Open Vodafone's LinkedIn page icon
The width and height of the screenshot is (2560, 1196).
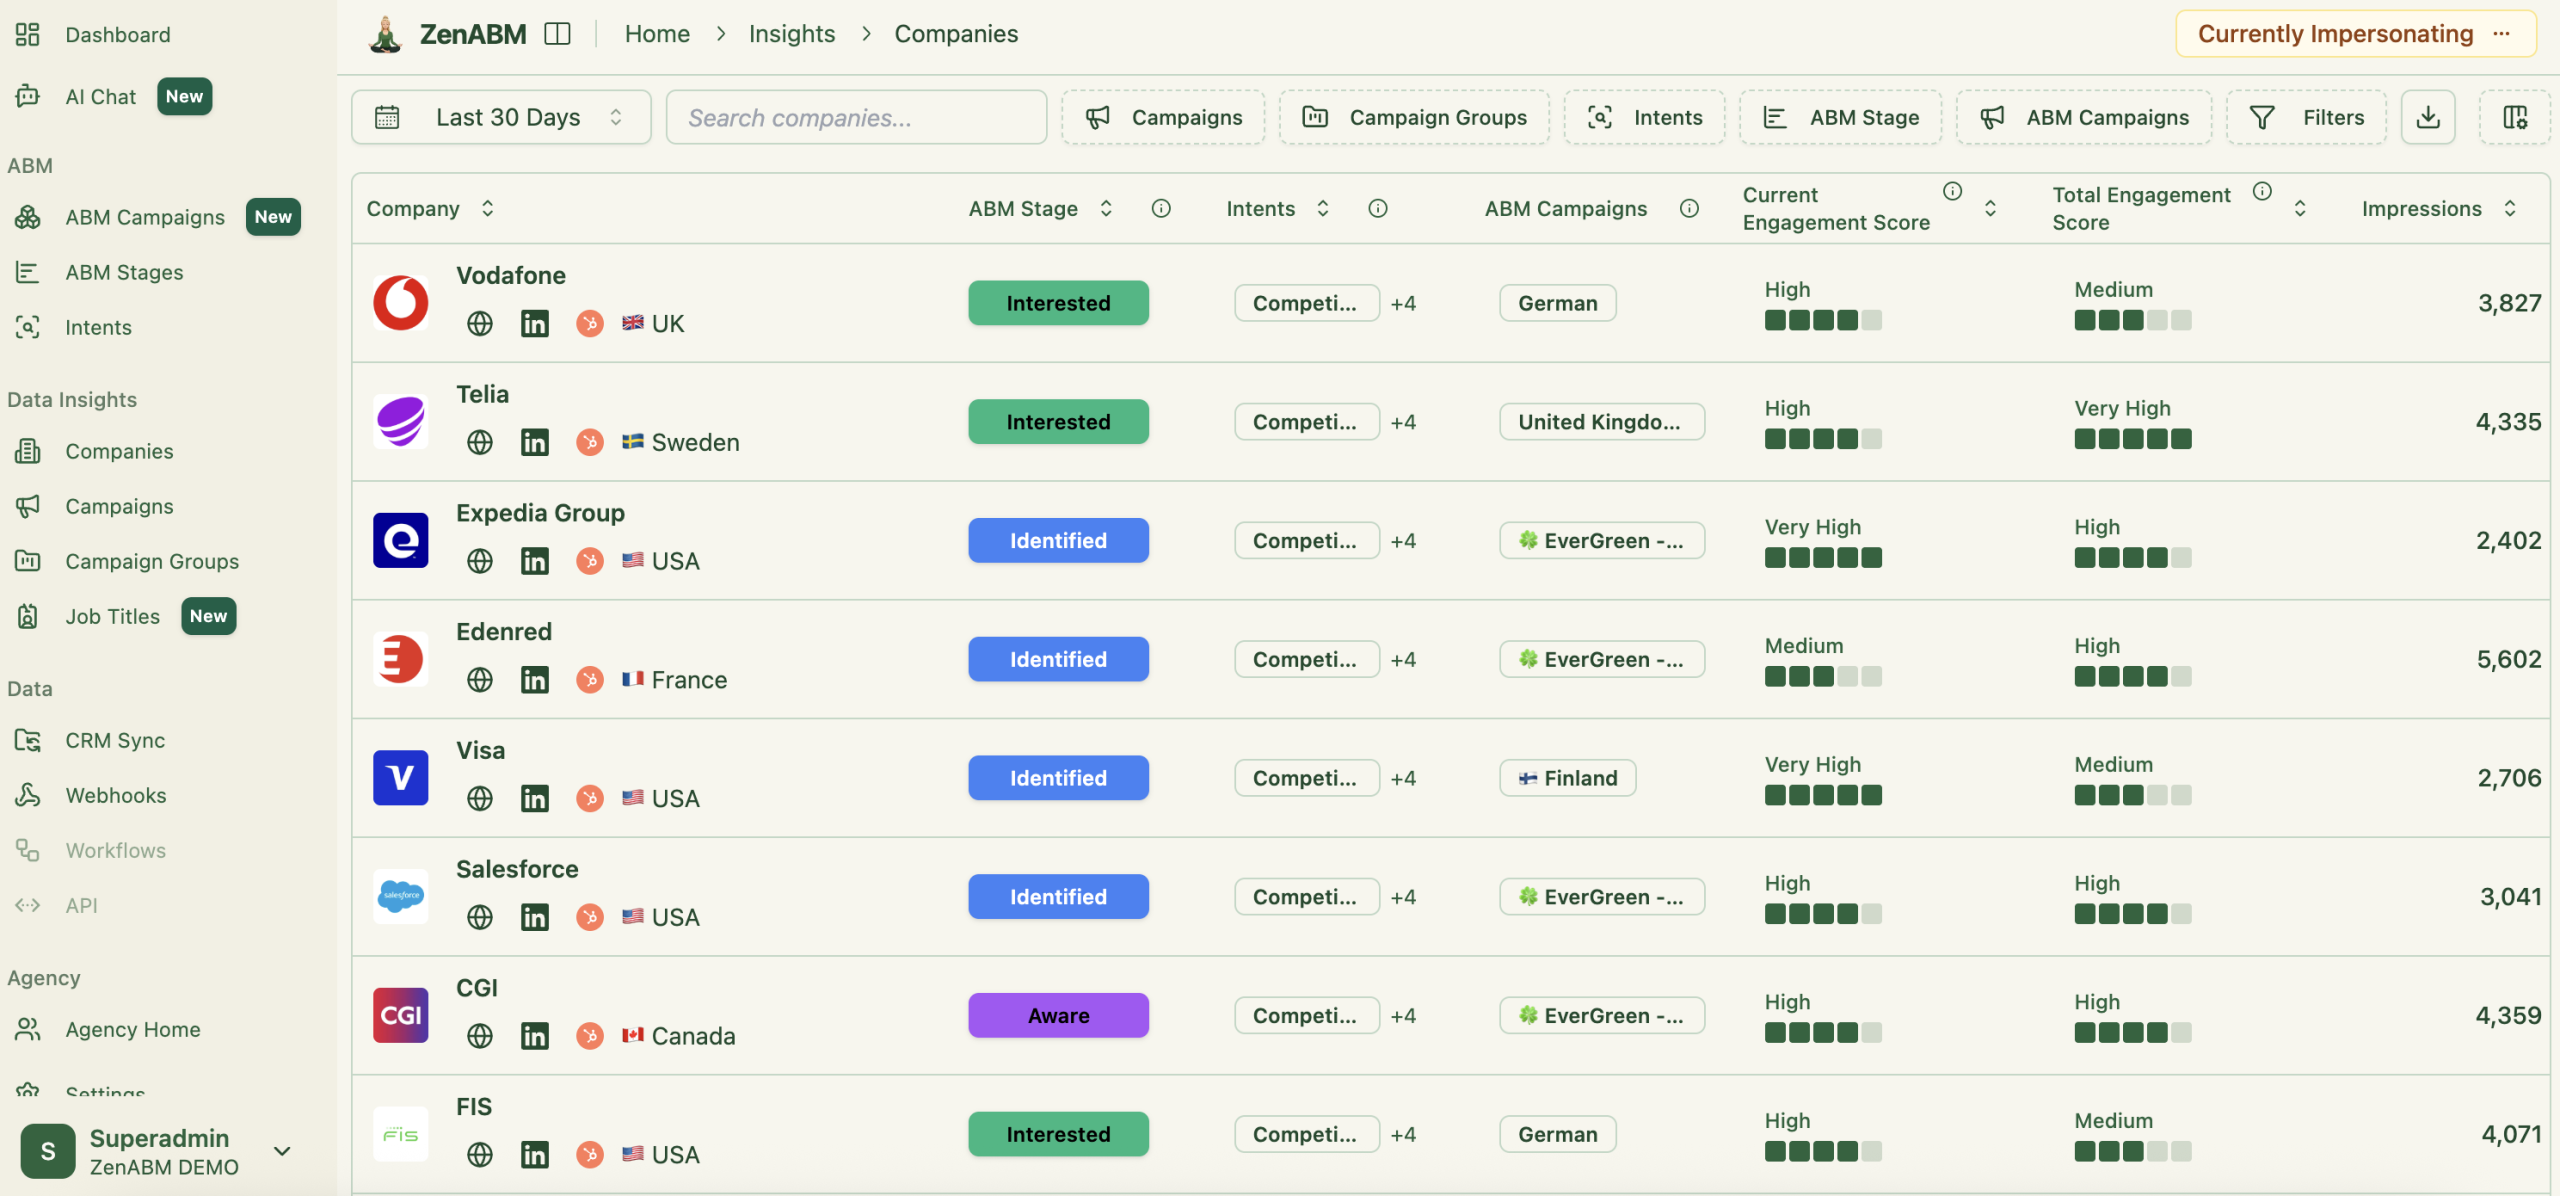[535, 322]
